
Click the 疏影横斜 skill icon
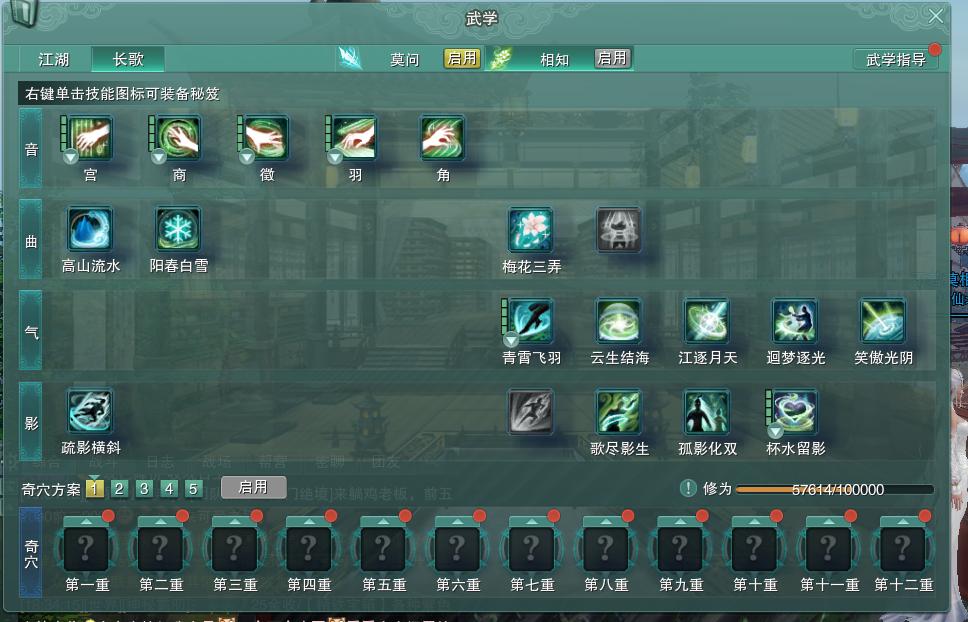point(90,411)
